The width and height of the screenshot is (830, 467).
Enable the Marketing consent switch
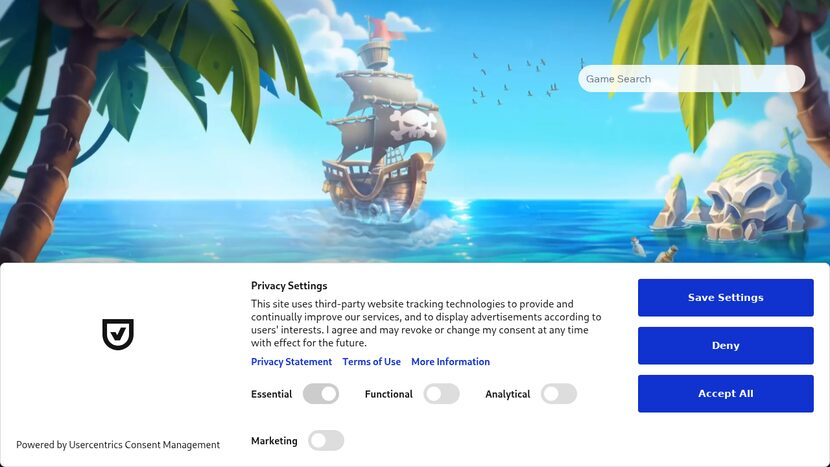(x=326, y=441)
